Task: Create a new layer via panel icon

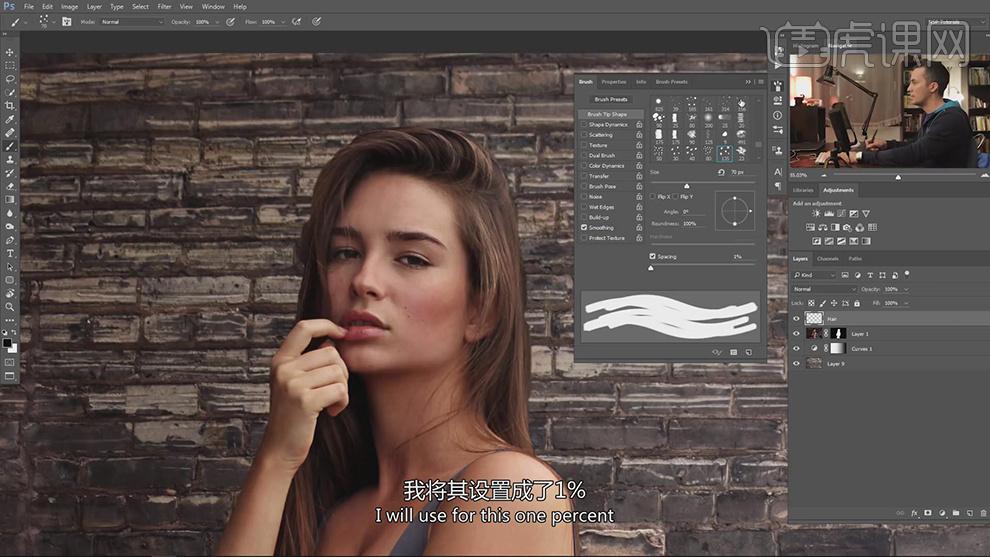Action: [x=970, y=513]
